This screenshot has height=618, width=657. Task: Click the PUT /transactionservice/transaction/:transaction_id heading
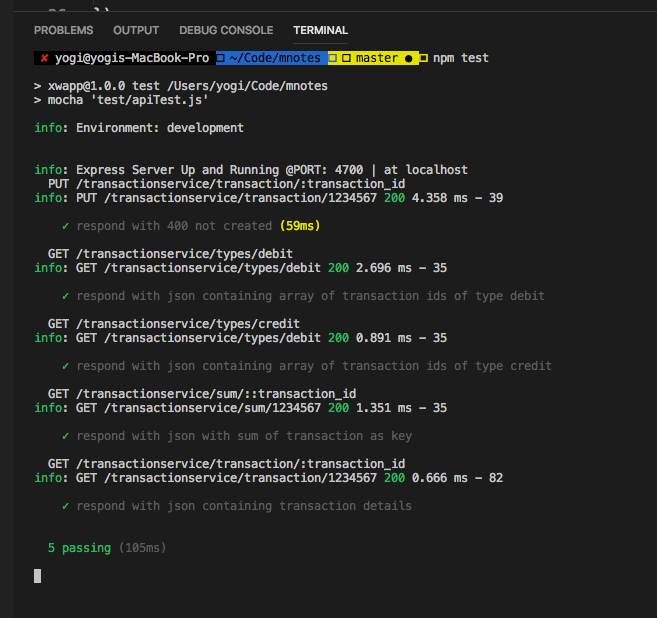point(226,184)
